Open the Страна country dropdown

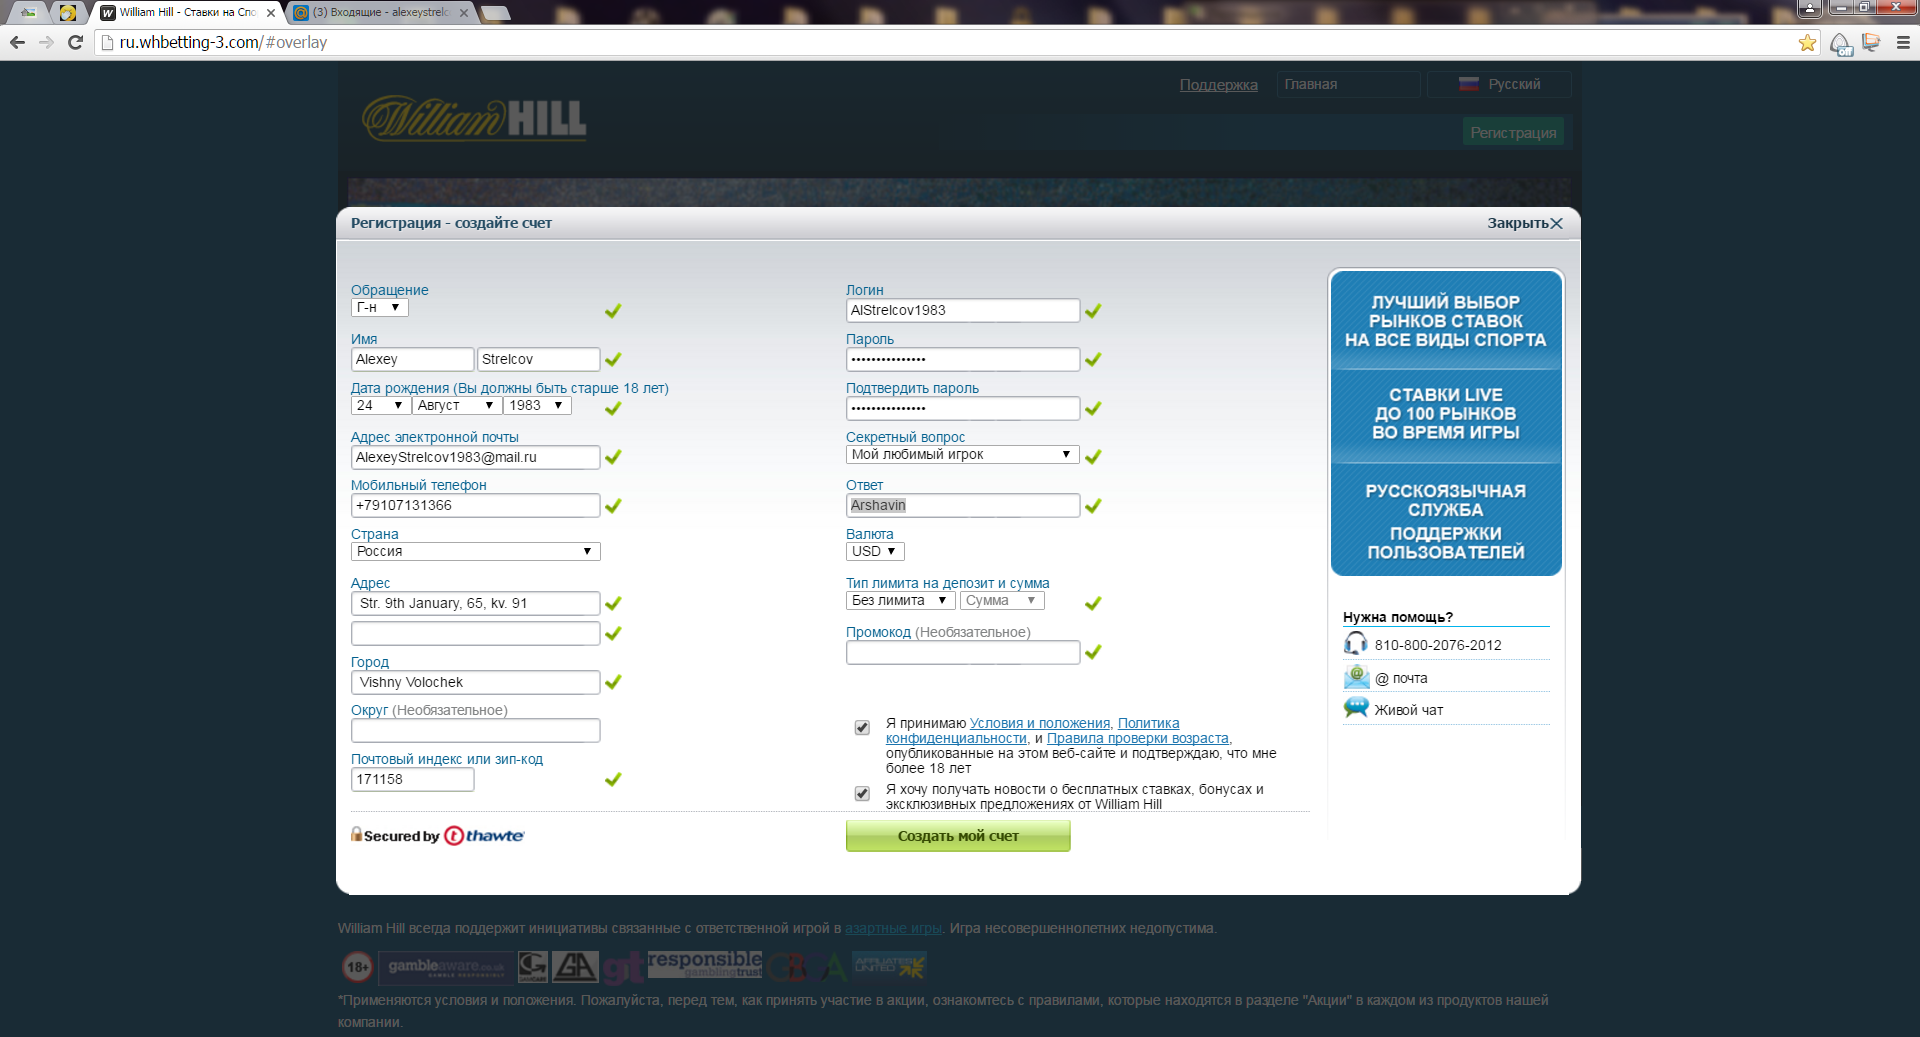pyautogui.click(x=475, y=552)
